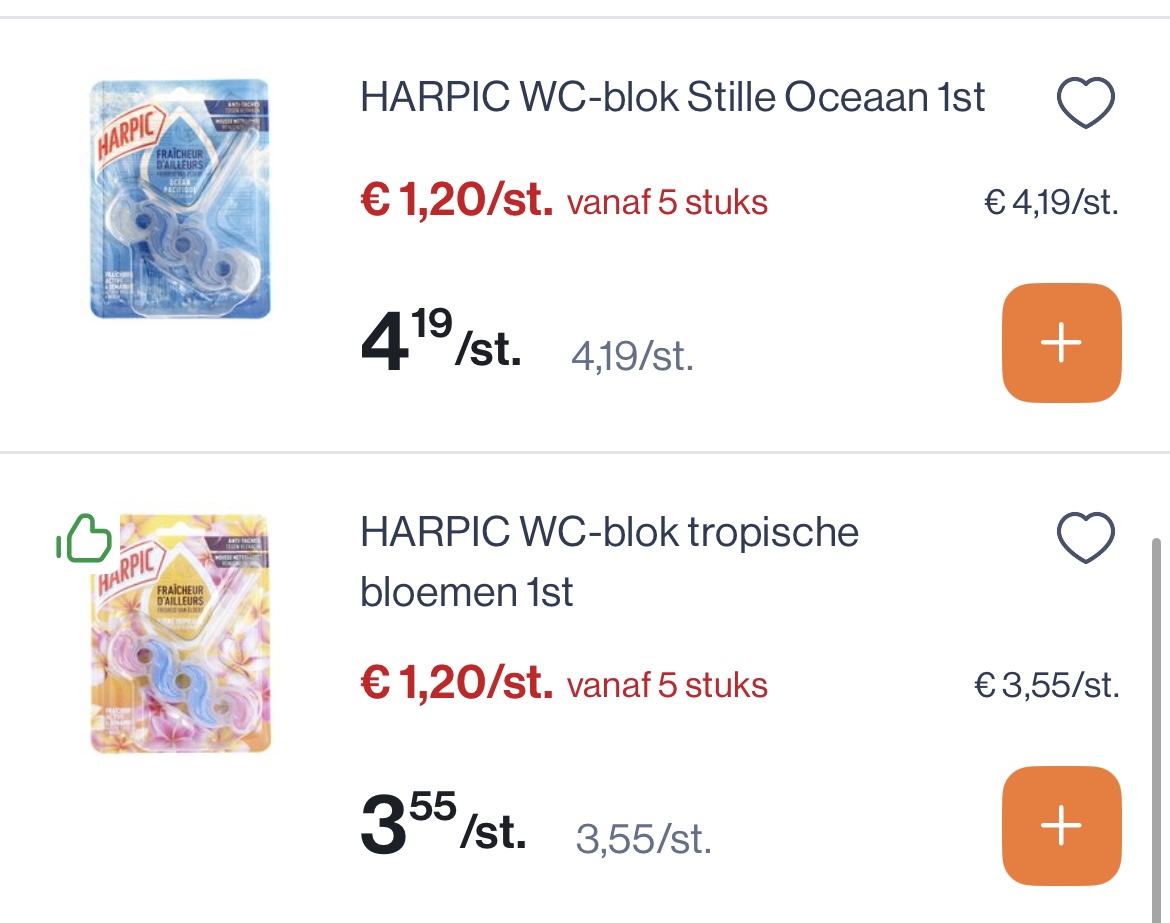Click the vanaf 5 stuks discount text
The image size is (1170, 923).
click(667, 202)
